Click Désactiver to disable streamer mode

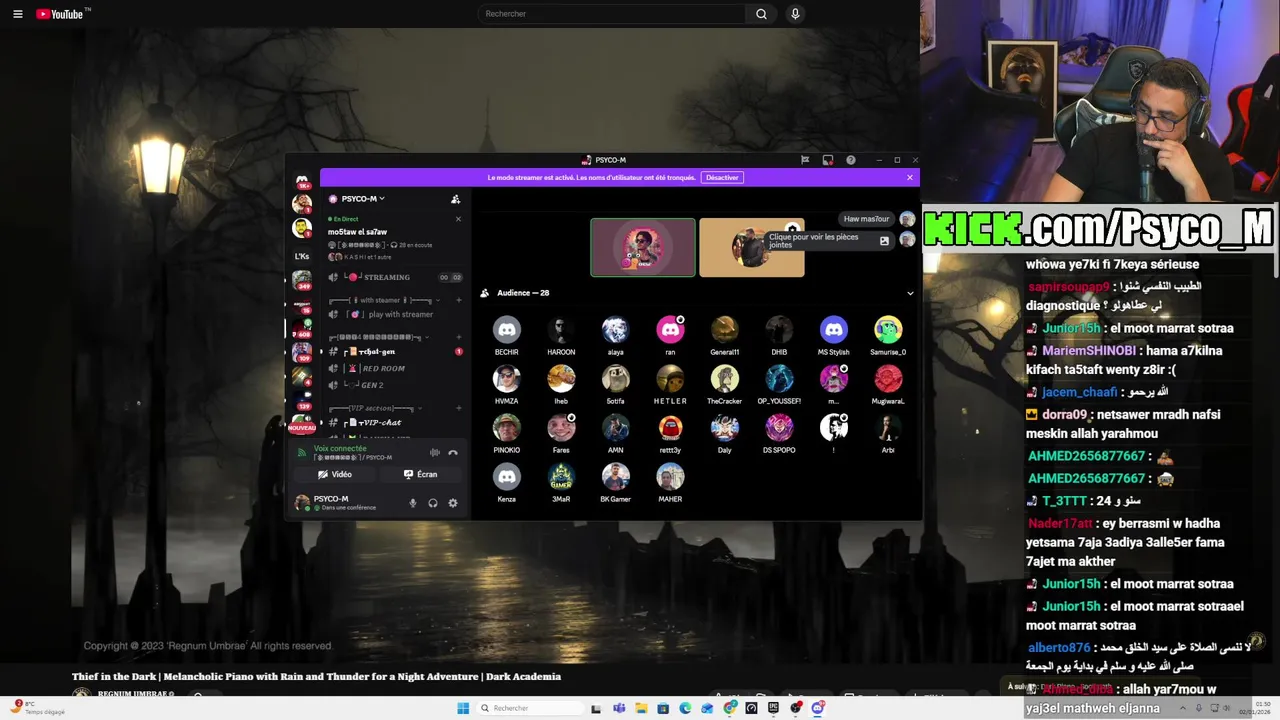(722, 178)
